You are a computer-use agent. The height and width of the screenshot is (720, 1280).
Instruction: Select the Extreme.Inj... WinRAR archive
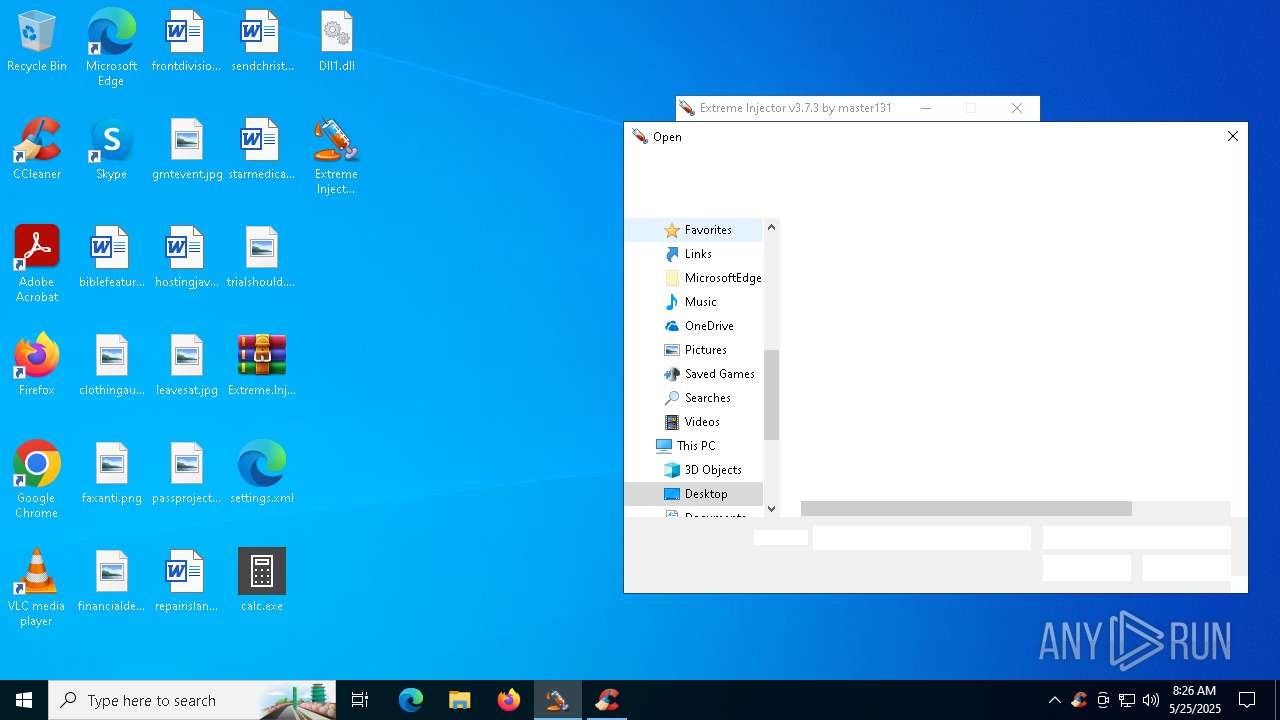click(x=262, y=366)
